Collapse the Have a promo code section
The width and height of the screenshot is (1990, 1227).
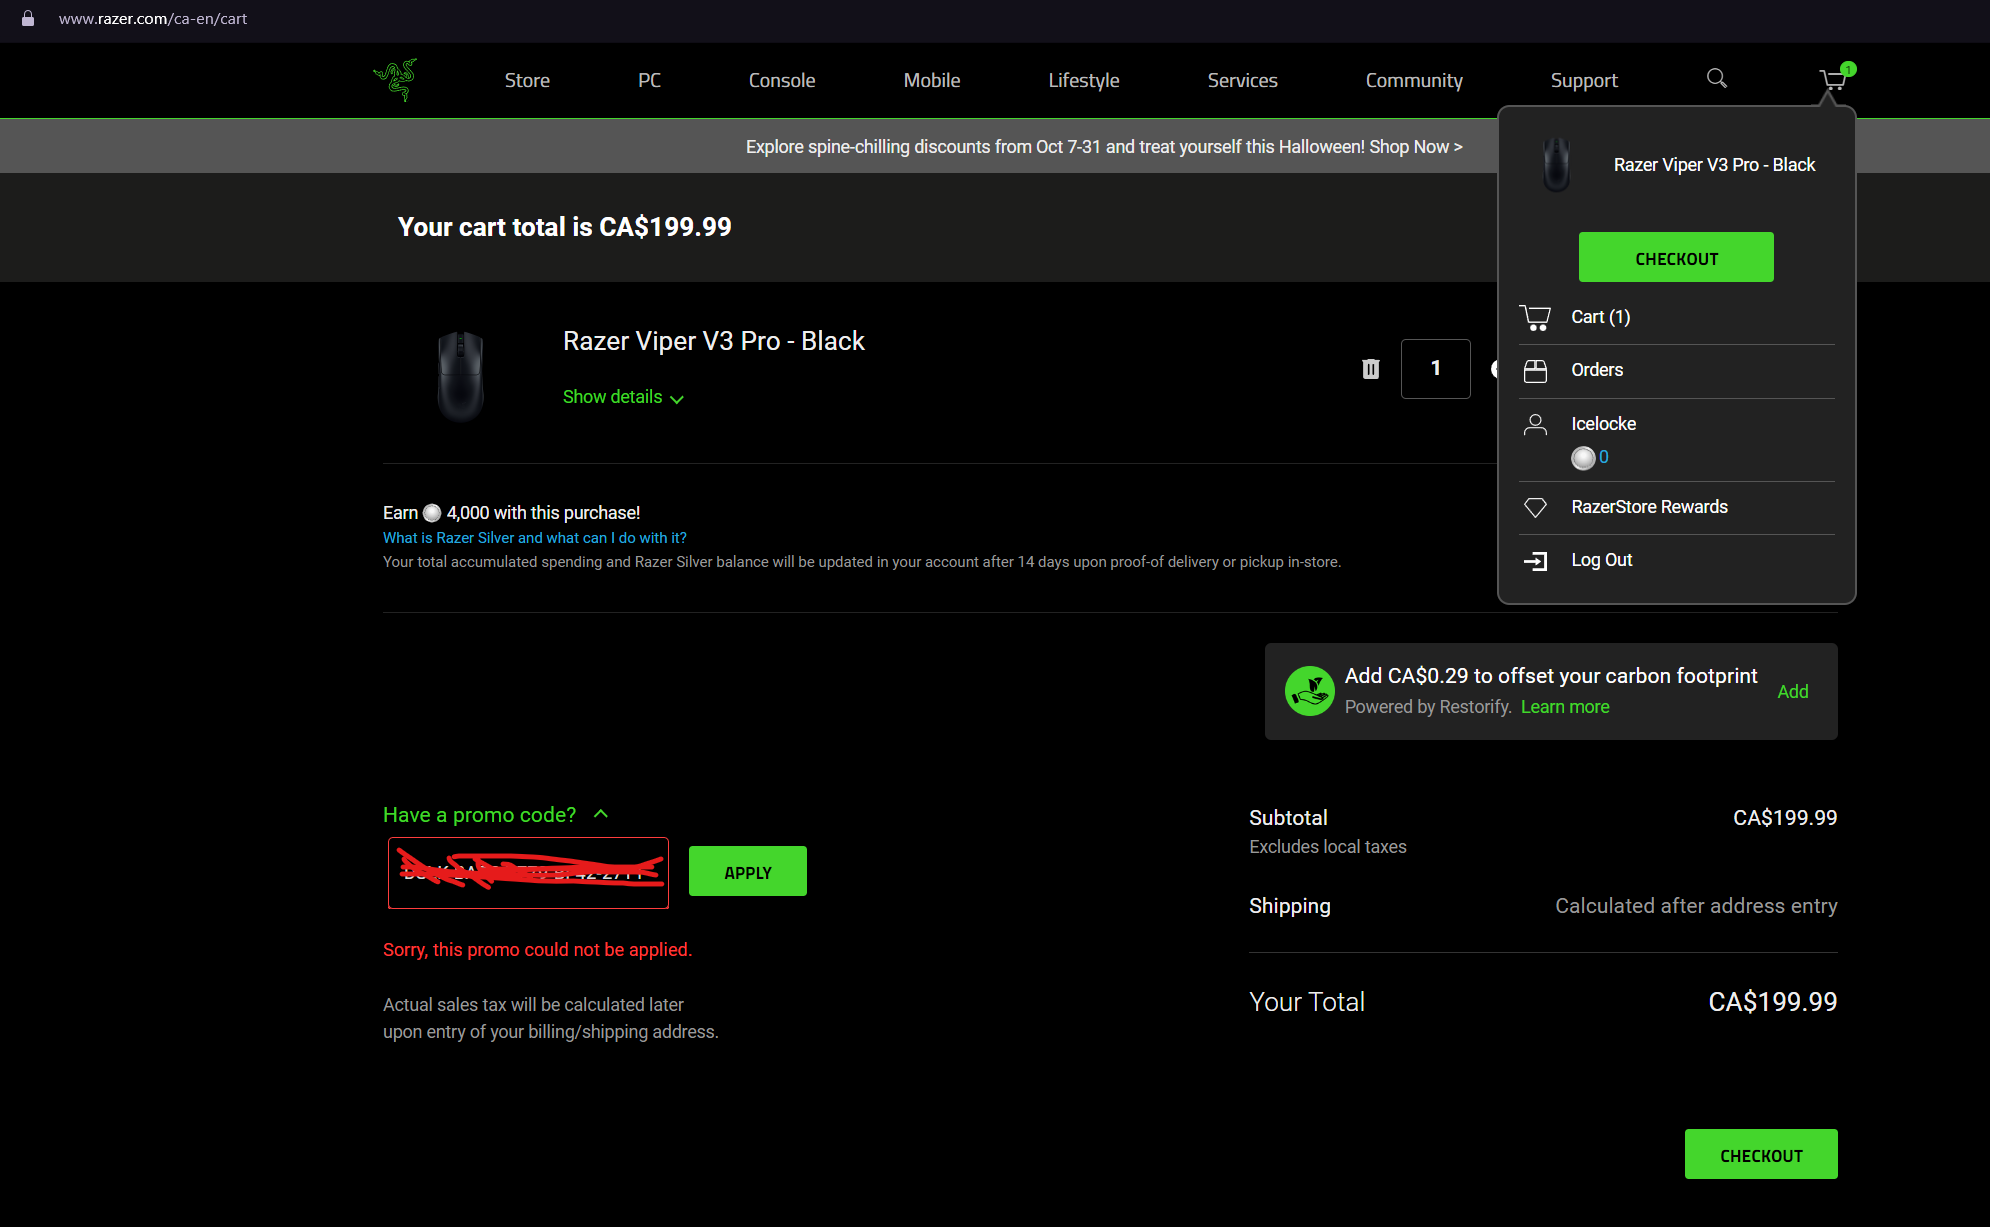496,815
